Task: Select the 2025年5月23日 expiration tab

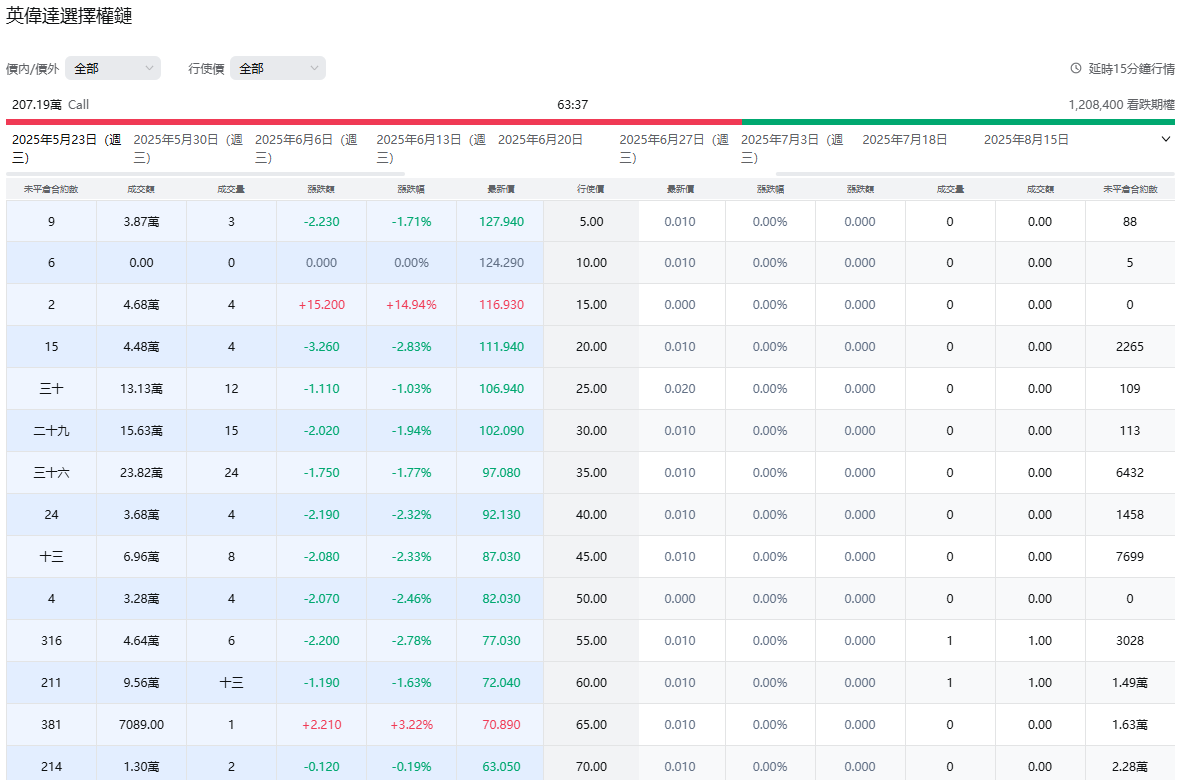Action: click(66, 148)
